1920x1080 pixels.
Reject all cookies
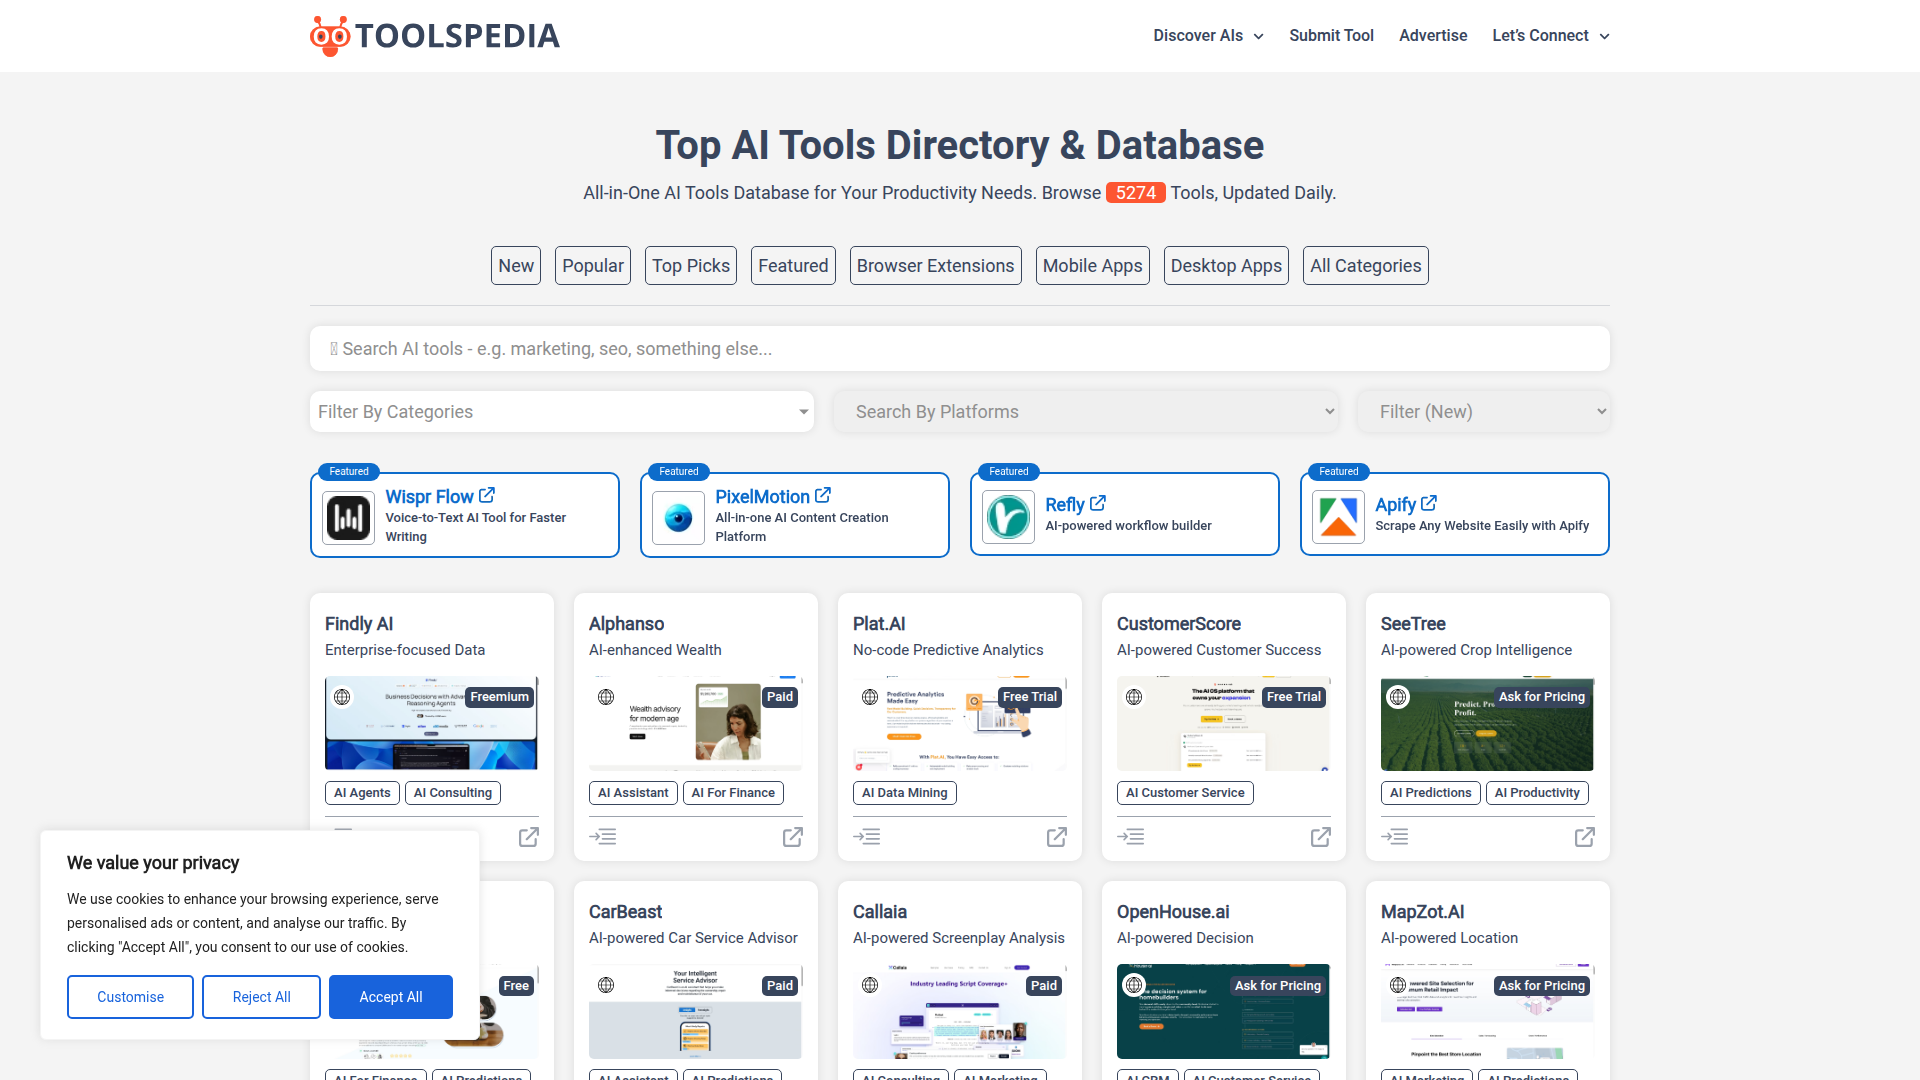coord(262,997)
